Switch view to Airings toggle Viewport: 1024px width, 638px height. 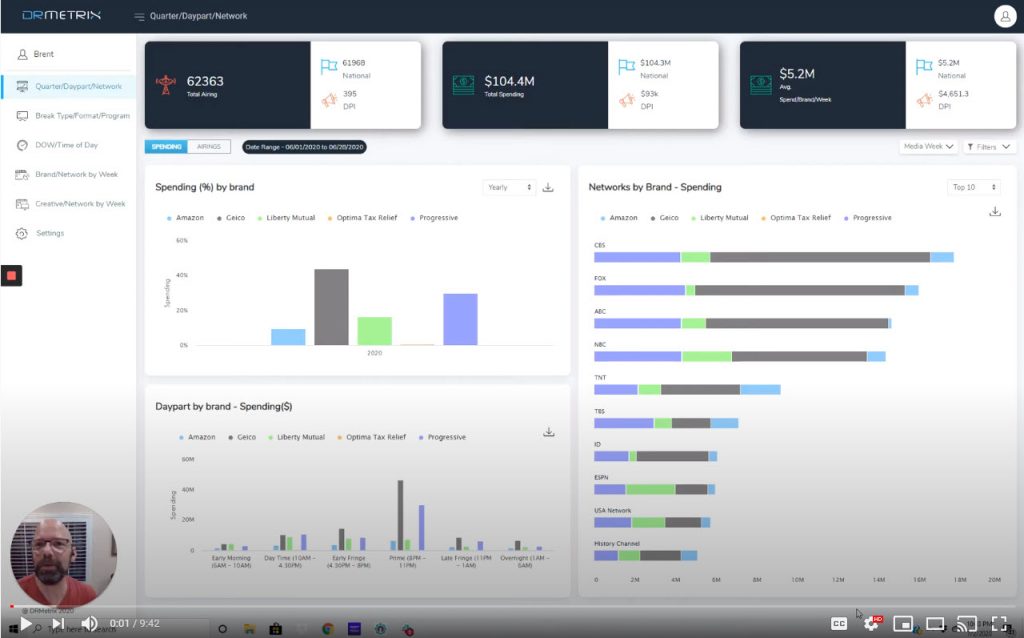pos(209,147)
